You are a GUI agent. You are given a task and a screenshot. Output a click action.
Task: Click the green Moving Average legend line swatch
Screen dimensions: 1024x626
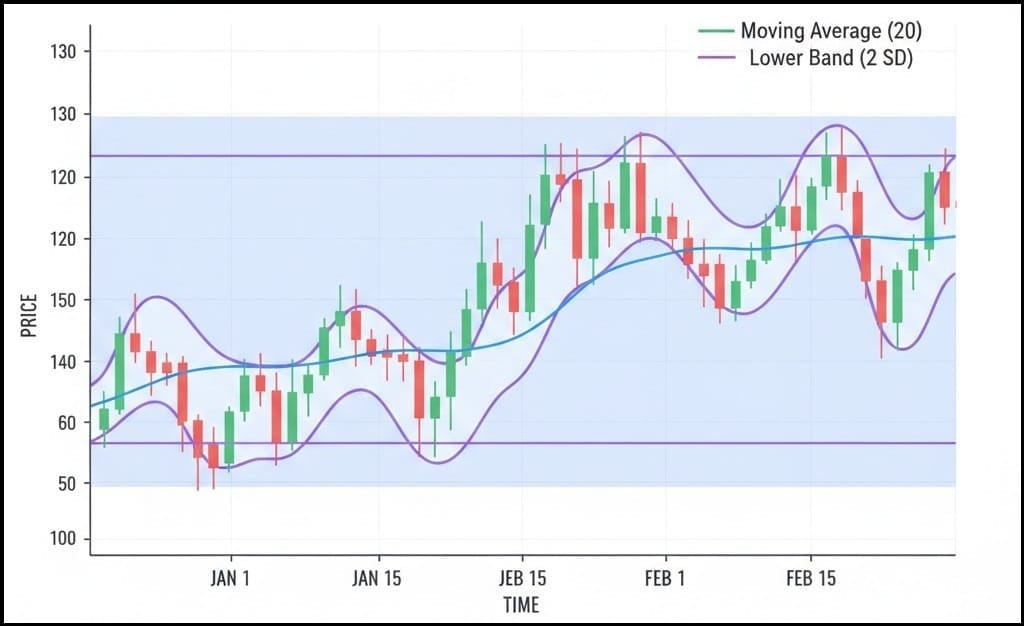pos(714,32)
